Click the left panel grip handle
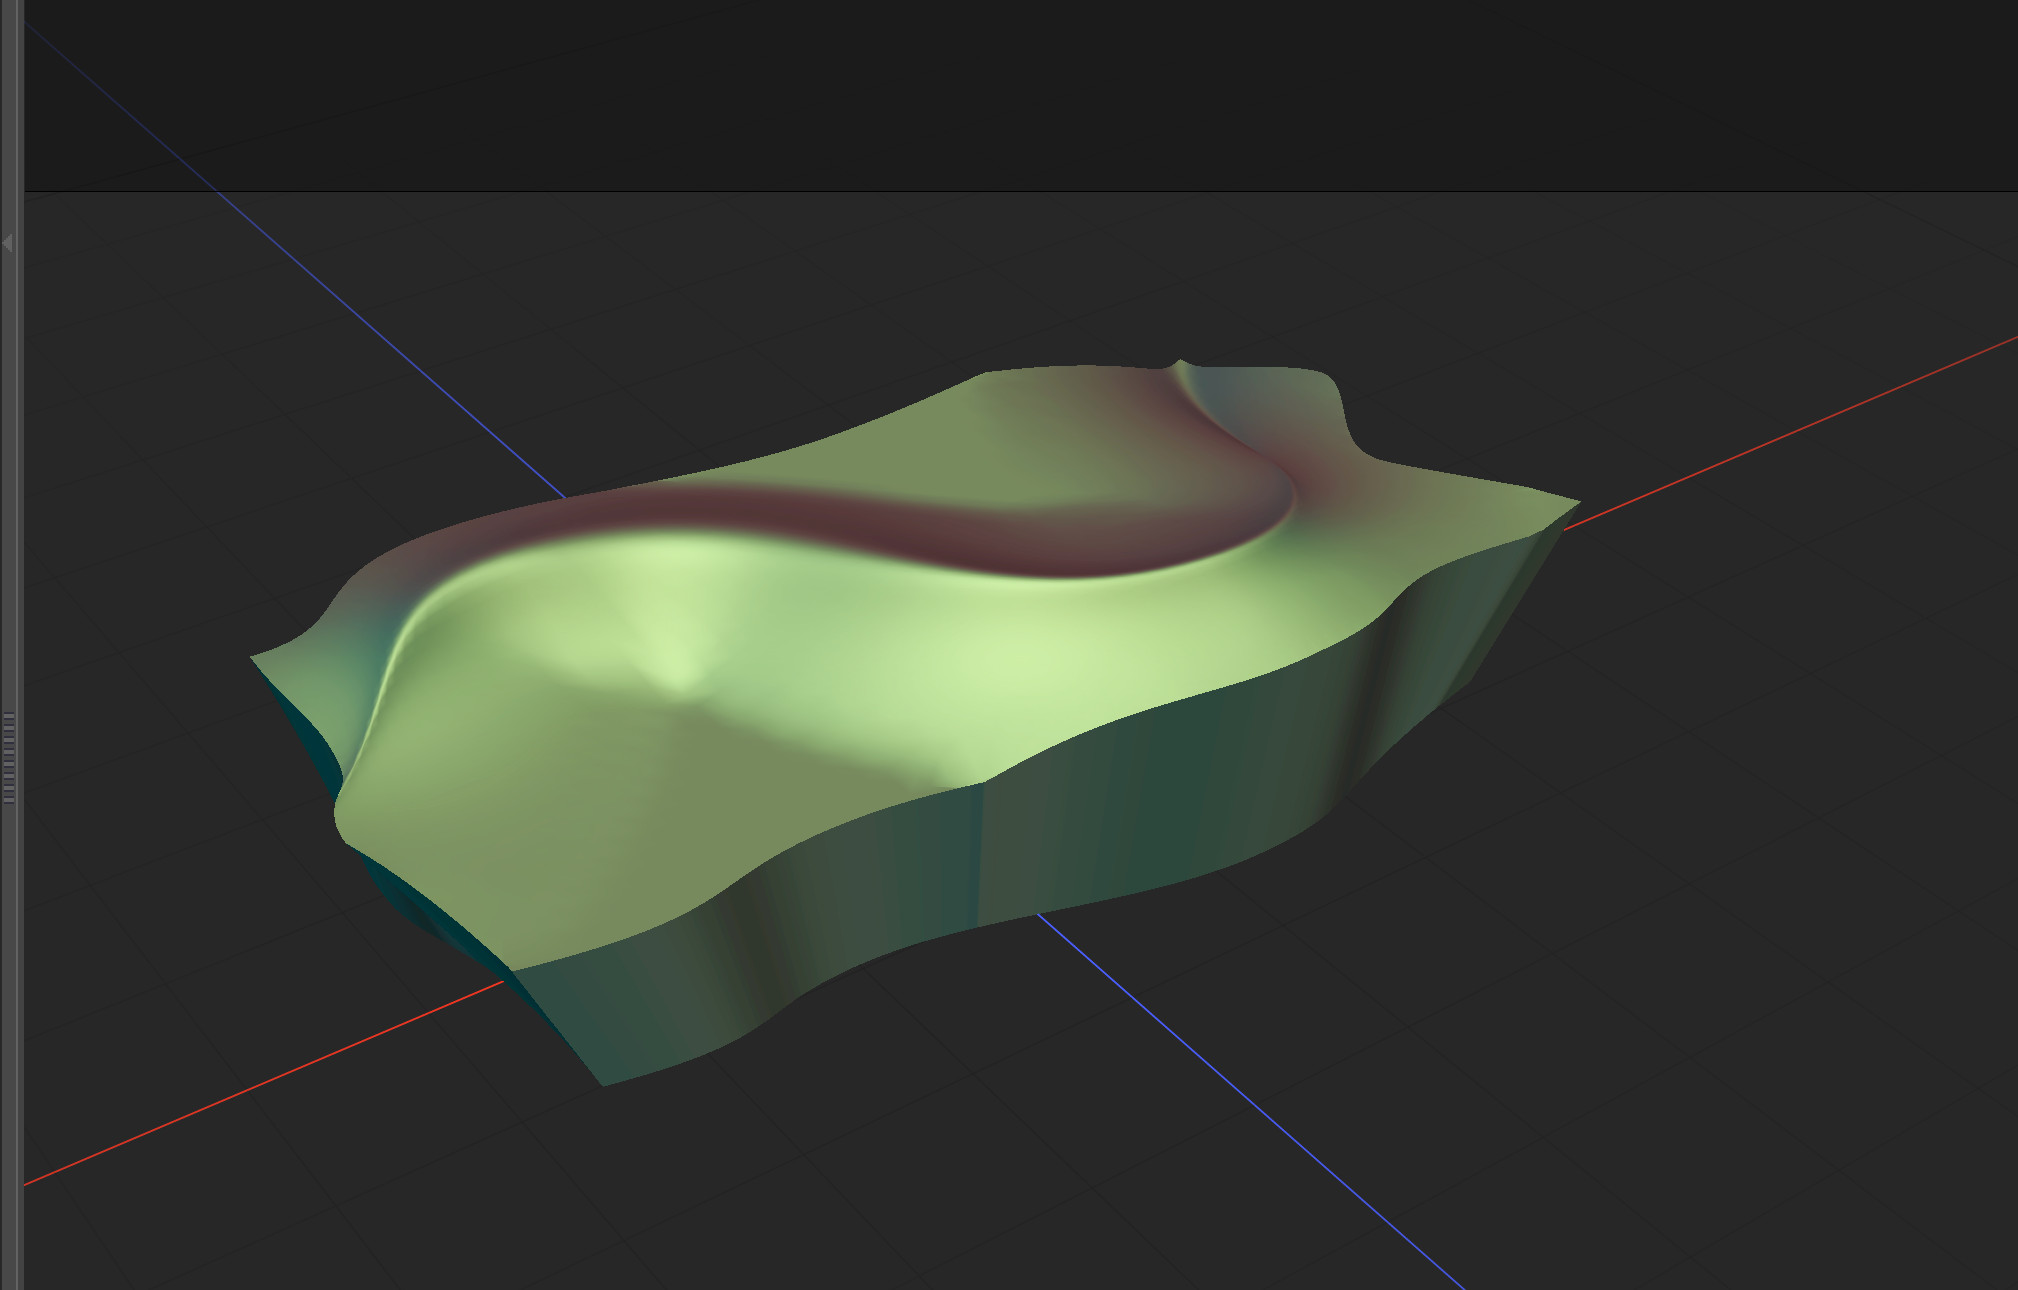Image resolution: width=2018 pixels, height=1290 pixels. tap(9, 757)
